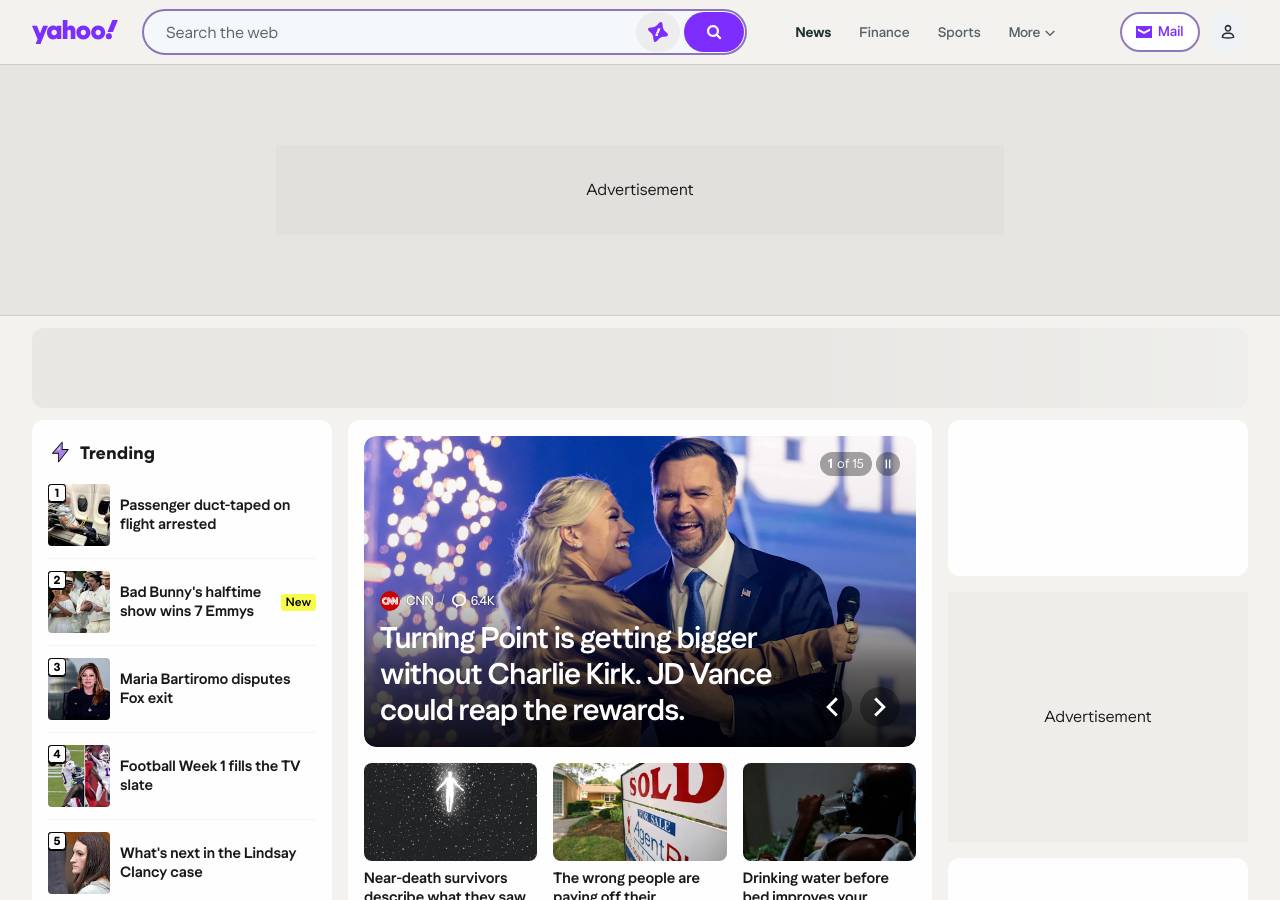Pause the headline carousel autoplay
The height and width of the screenshot is (900, 1280).
[888, 464]
